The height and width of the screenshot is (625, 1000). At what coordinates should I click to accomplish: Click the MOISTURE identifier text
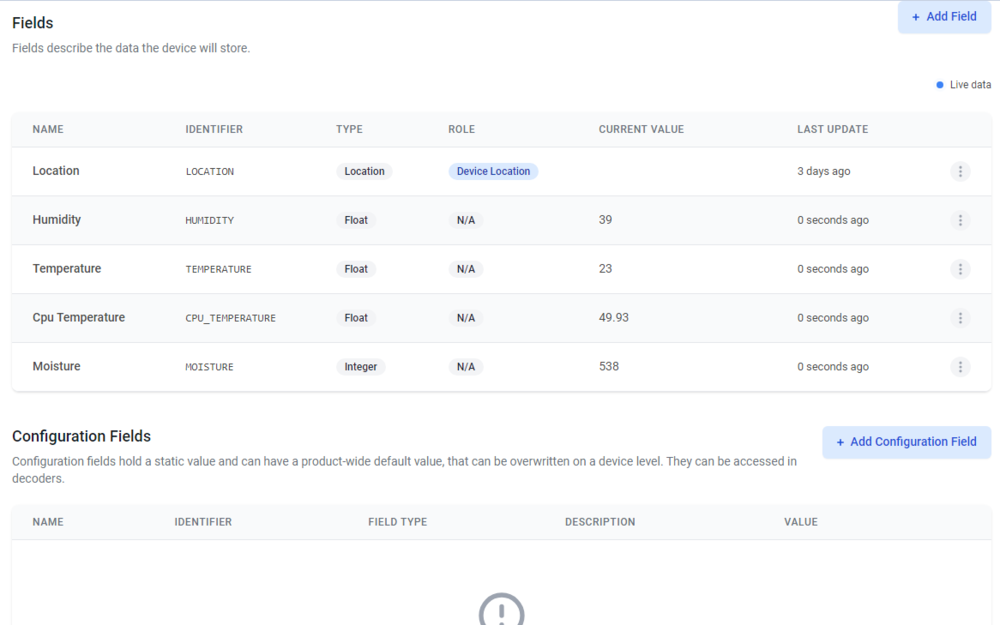(209, 367)
